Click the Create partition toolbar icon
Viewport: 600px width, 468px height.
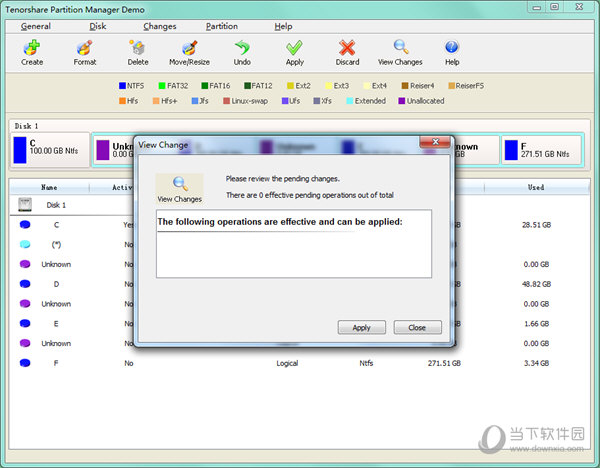pyautogui.click(x=32, y=48)
